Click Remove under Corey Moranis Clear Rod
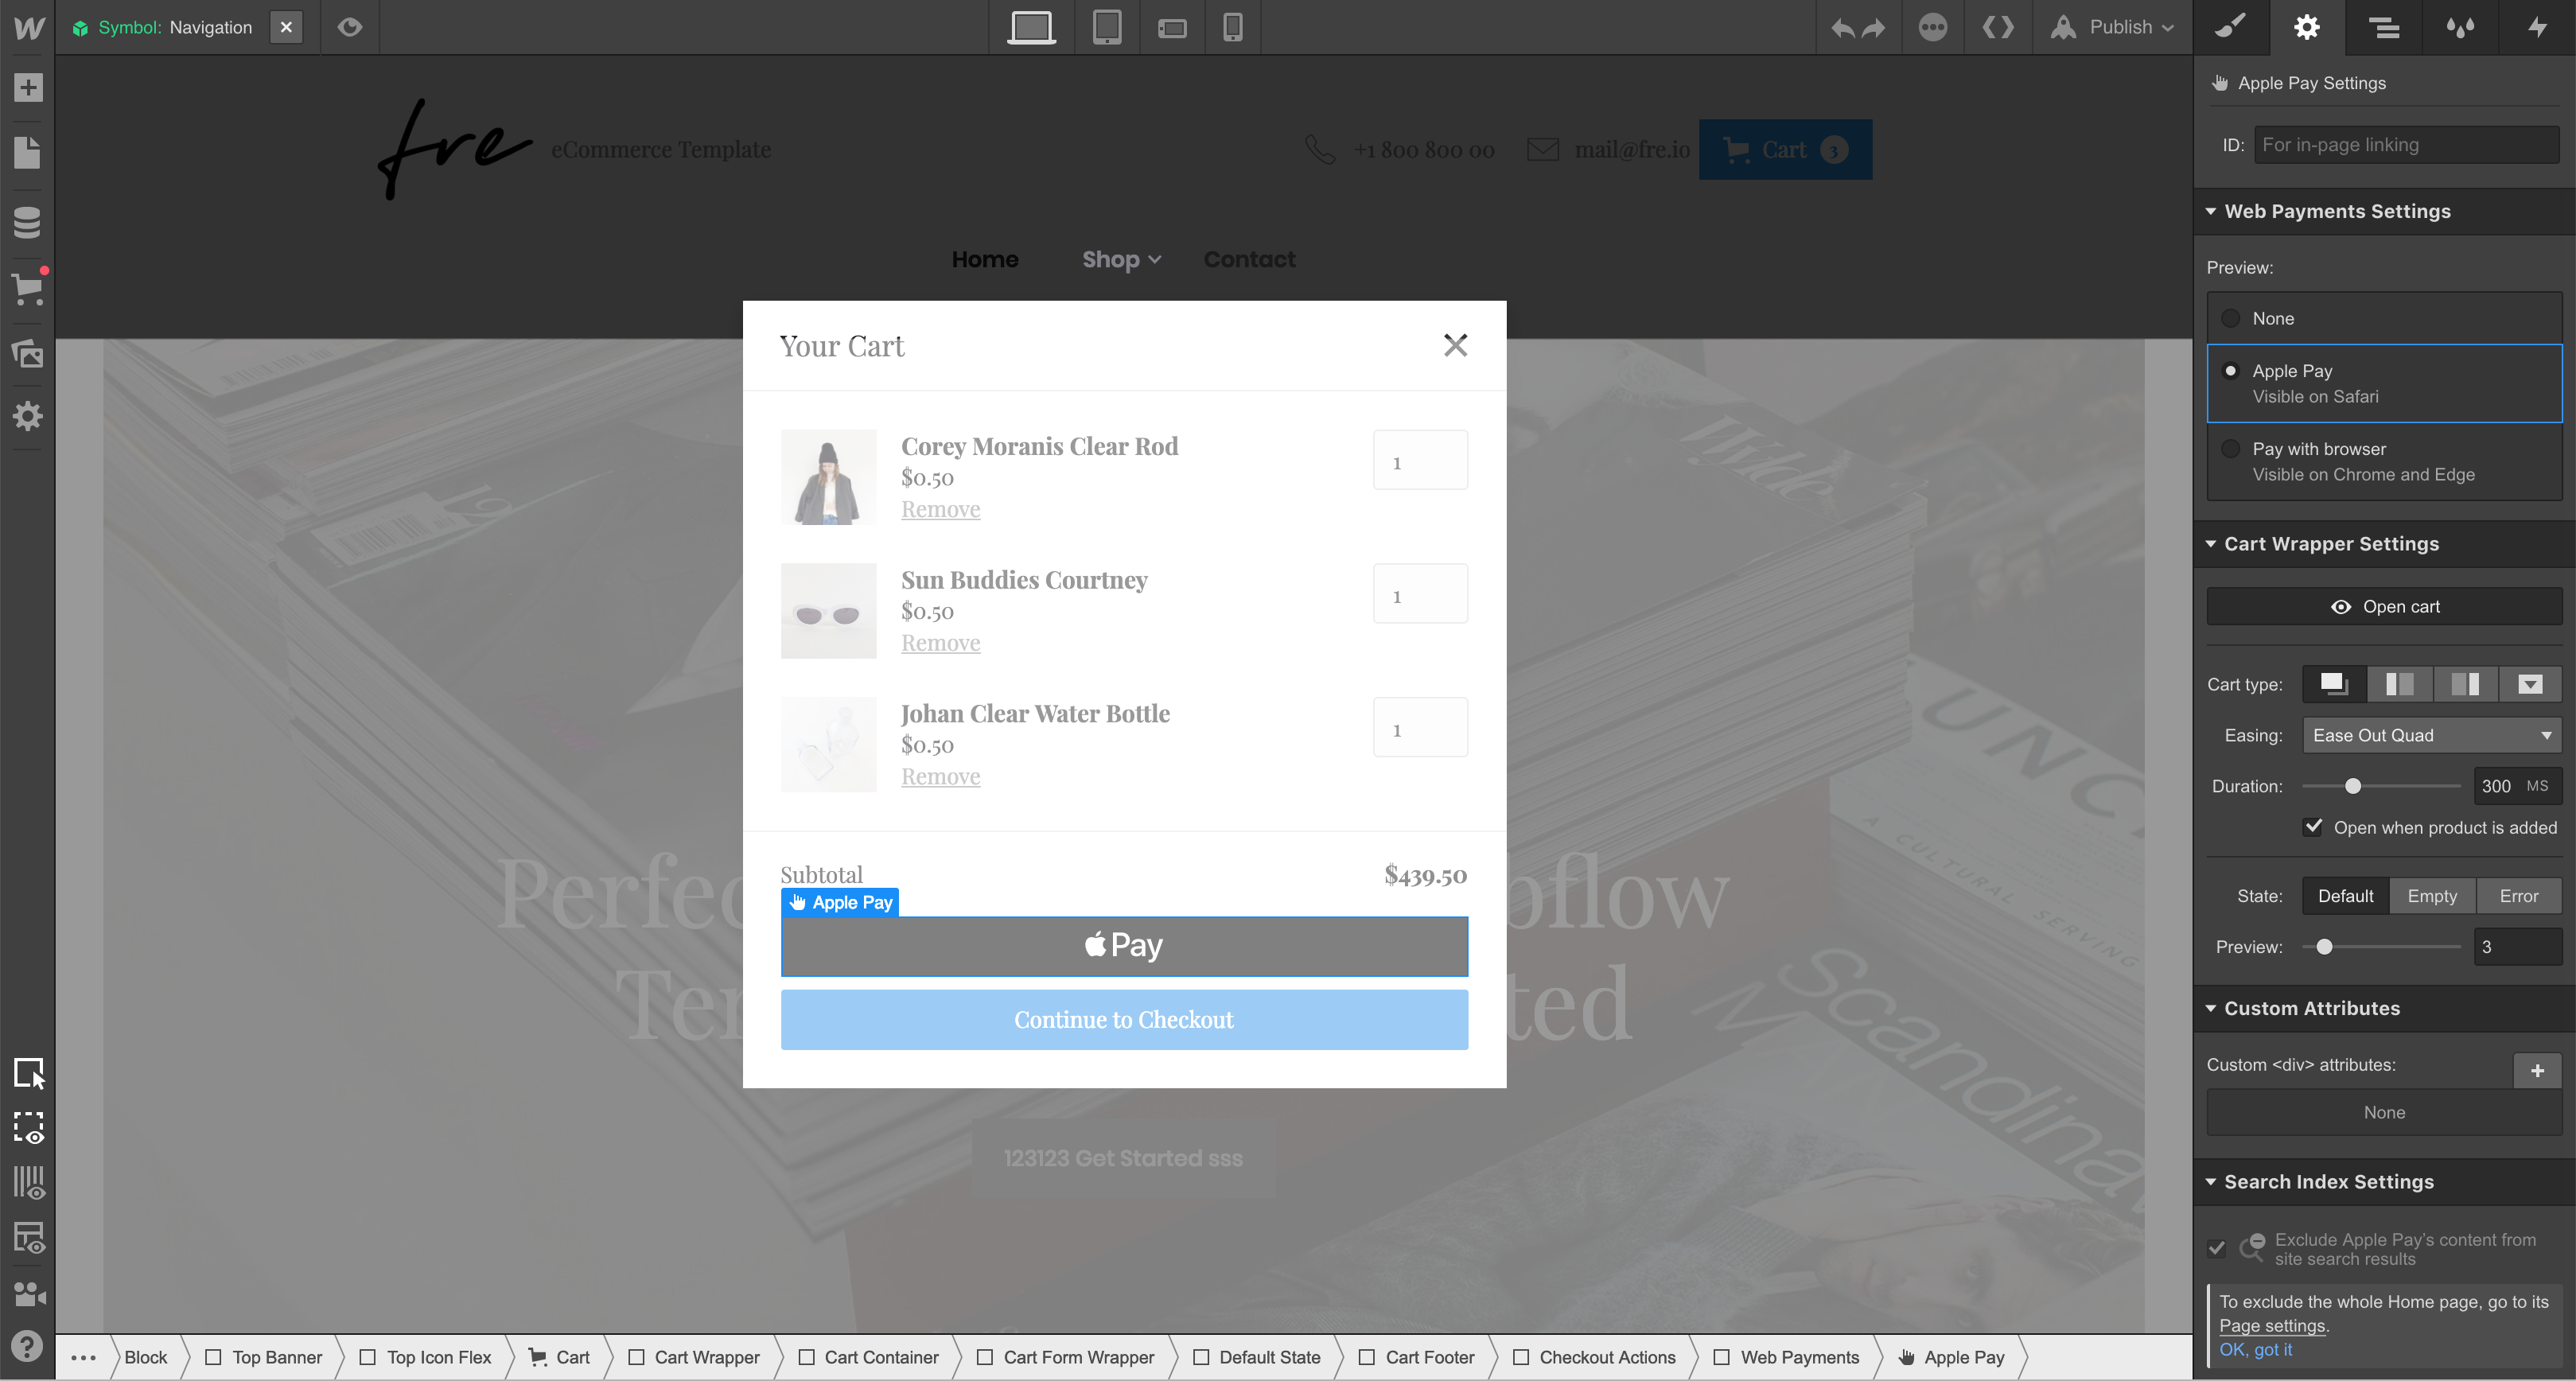Viewport: 2576px width, 1381px height. click(940, 509)
